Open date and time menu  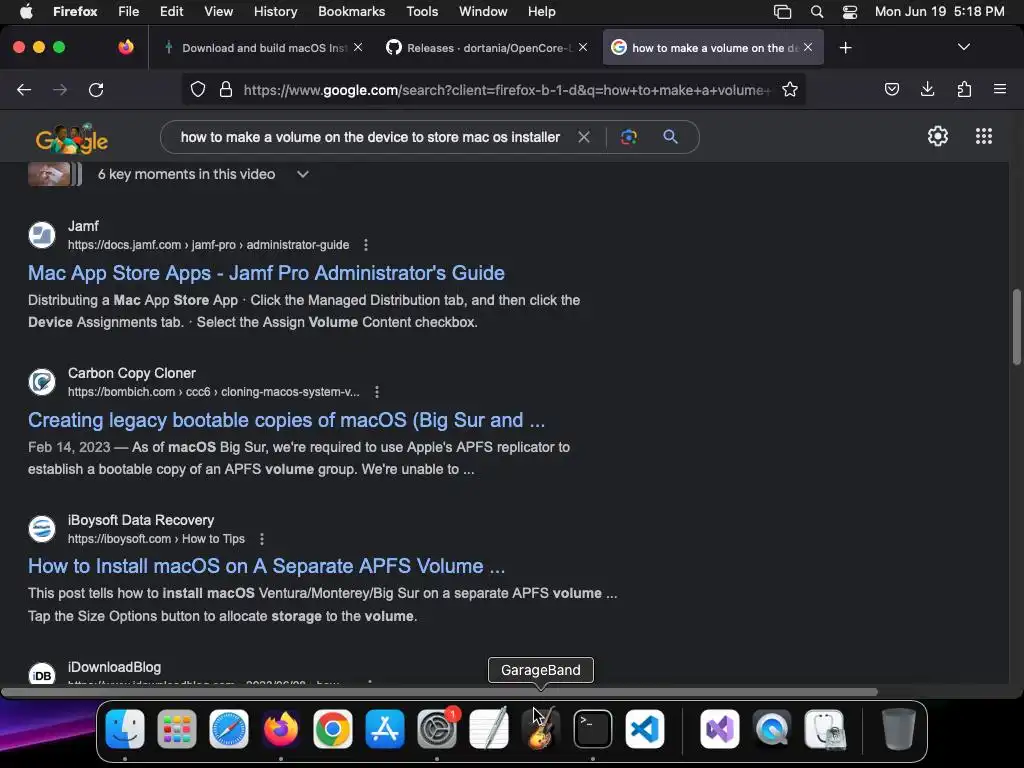coord(940,12)
